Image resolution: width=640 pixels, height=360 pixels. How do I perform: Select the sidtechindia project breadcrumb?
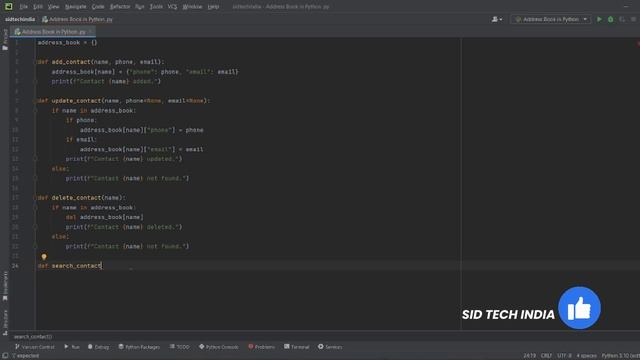click(x=20, y=19)
